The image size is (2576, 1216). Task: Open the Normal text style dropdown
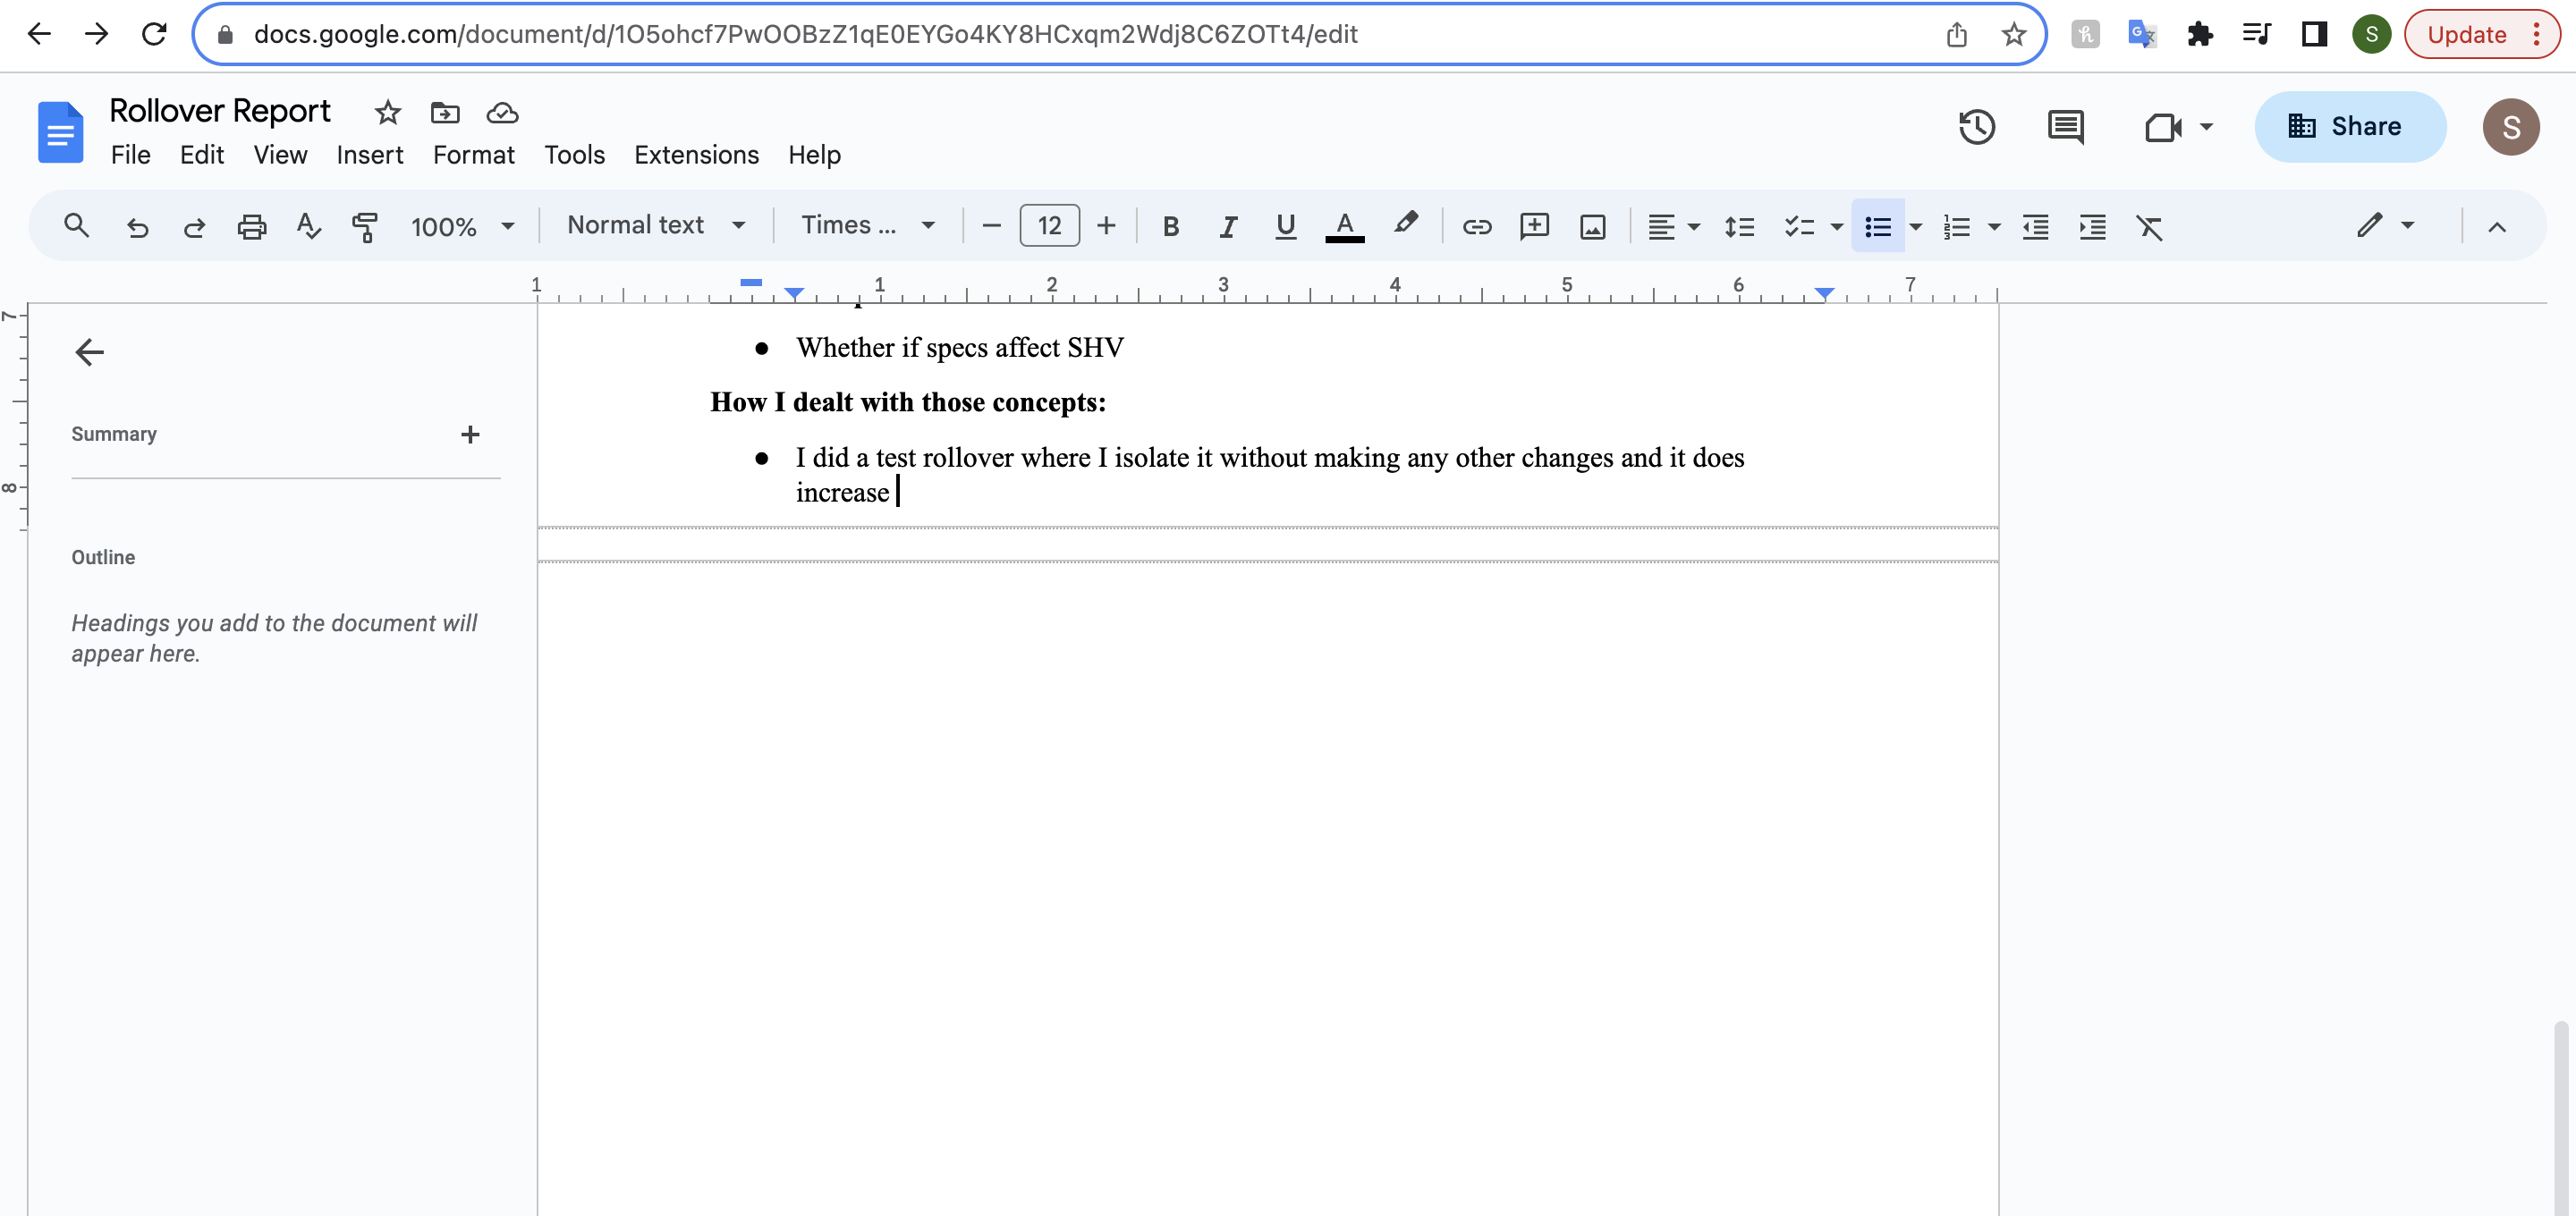[x=655, y=226]
